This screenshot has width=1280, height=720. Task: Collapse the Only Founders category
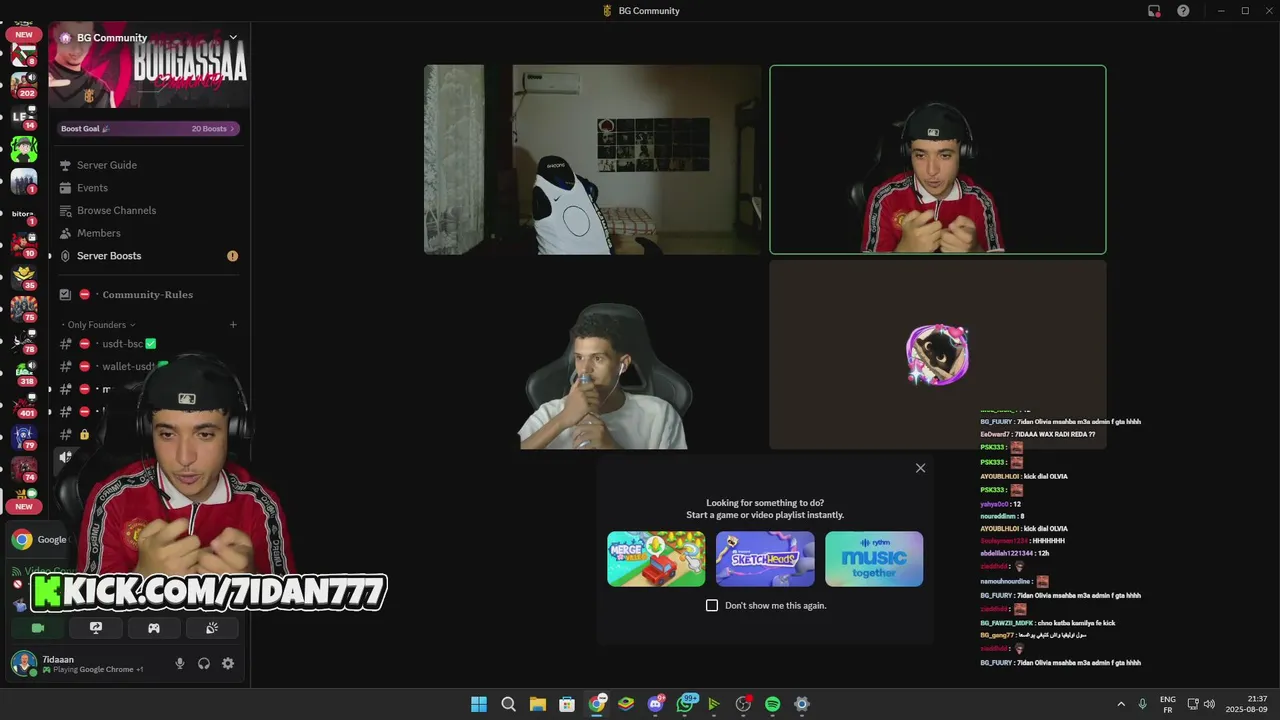pos(98,325)
